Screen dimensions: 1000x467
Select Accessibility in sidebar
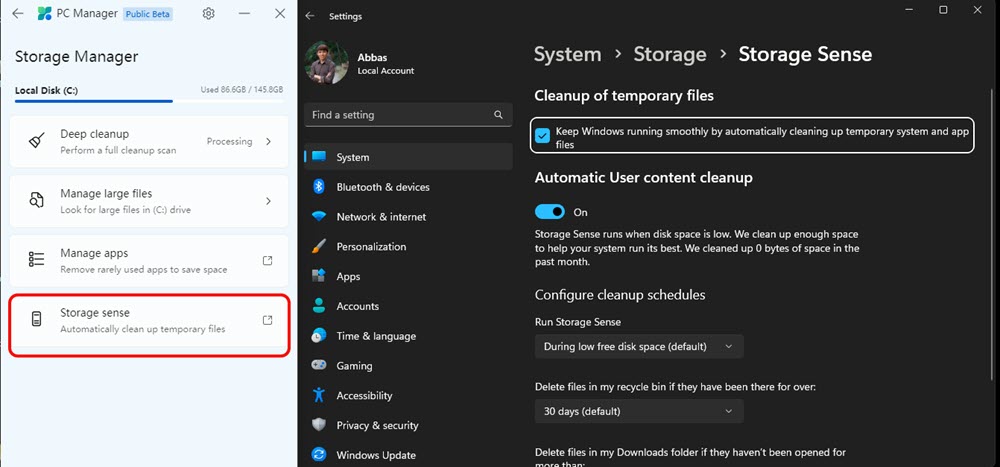(409, 396)
